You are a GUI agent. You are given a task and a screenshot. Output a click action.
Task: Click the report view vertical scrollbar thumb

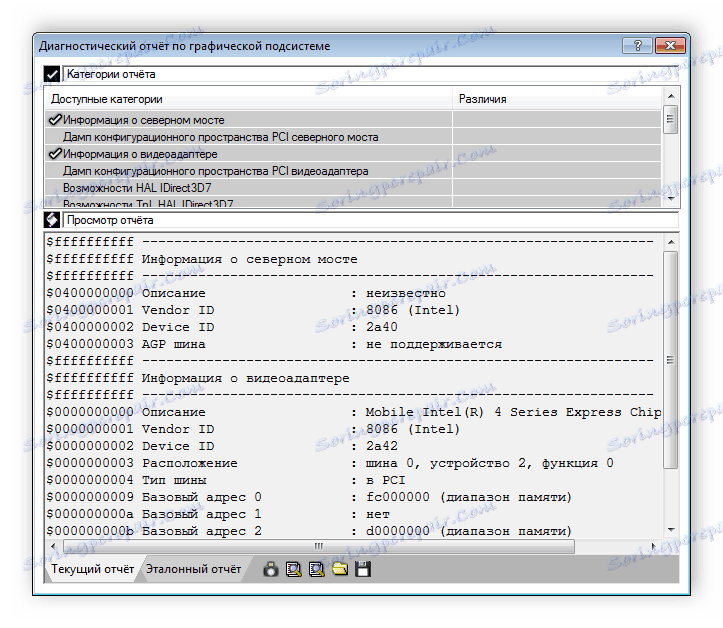(671, 360)
